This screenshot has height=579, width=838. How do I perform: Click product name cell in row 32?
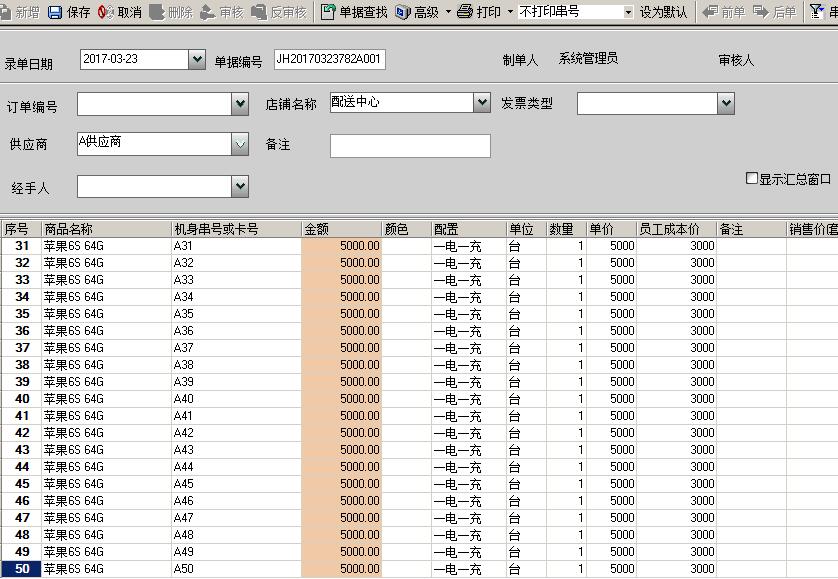[x=106, y=263]
